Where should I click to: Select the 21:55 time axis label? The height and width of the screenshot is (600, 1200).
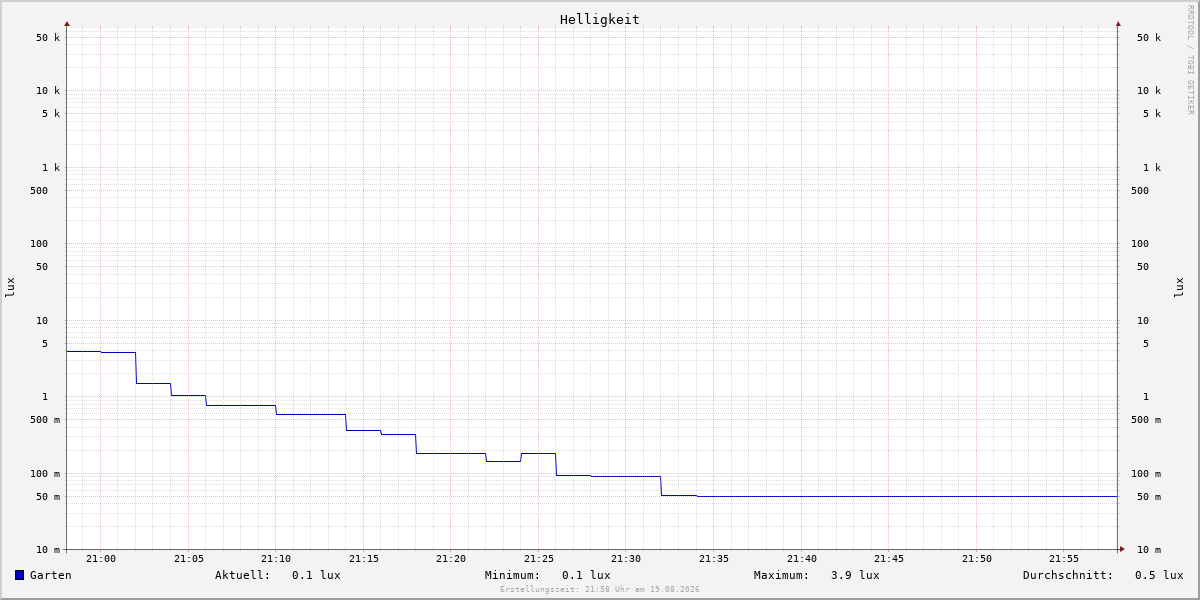[x=1064, y=559]
